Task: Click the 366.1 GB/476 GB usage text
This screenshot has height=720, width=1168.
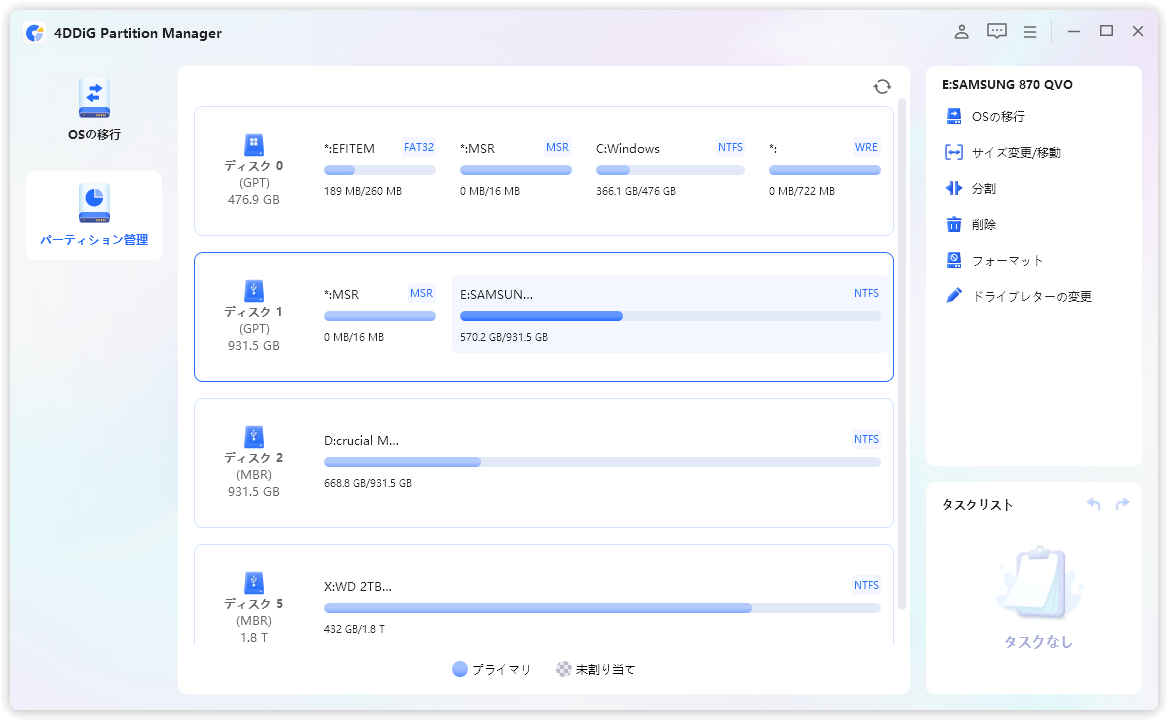Action: tap(635, 191)
